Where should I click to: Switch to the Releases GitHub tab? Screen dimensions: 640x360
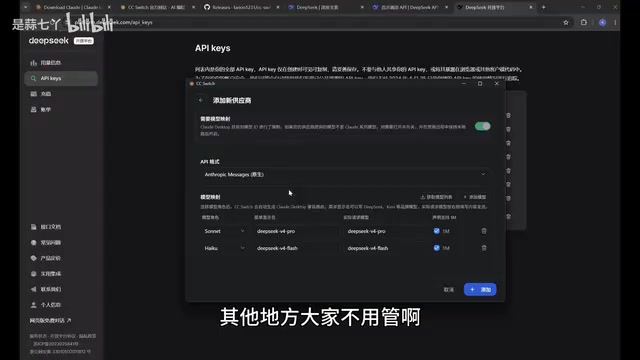pos(241,7)
